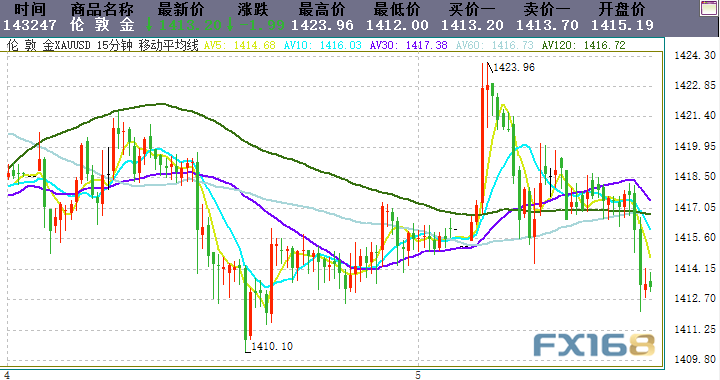Click the green down arrow beside 1413.20
This screenshot has height=380, width=720.
pos(149,25)
